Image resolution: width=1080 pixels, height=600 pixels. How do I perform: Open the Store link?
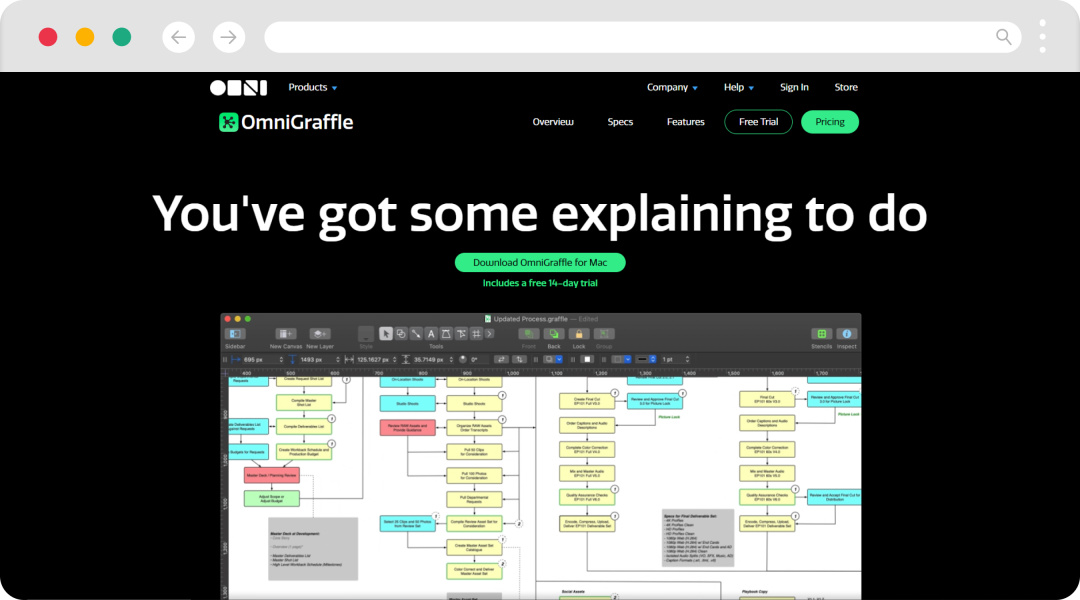coord(846,87)
